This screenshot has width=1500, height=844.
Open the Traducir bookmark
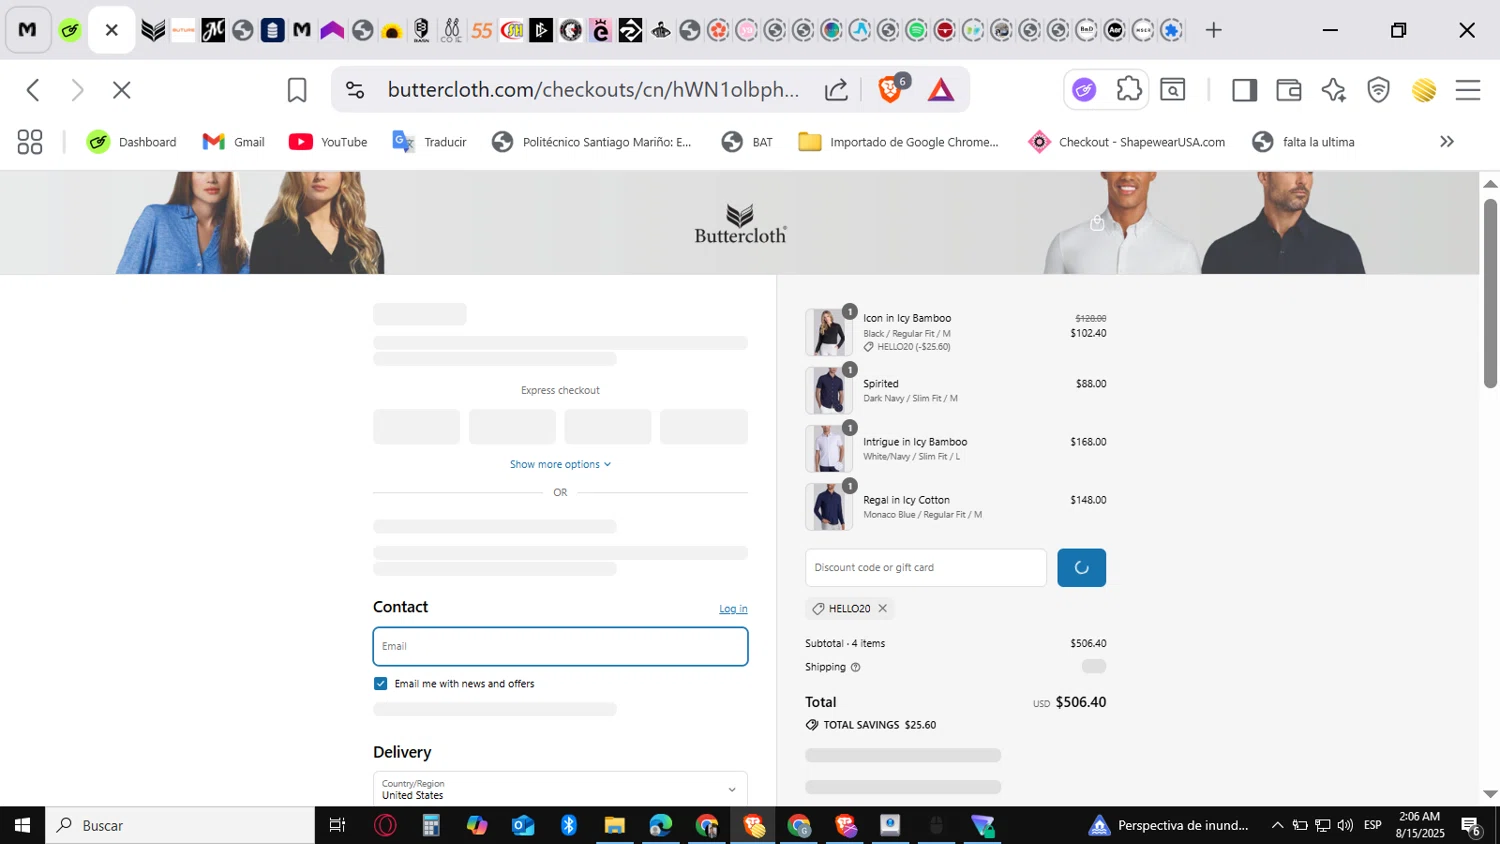click(x=429, y=142)
